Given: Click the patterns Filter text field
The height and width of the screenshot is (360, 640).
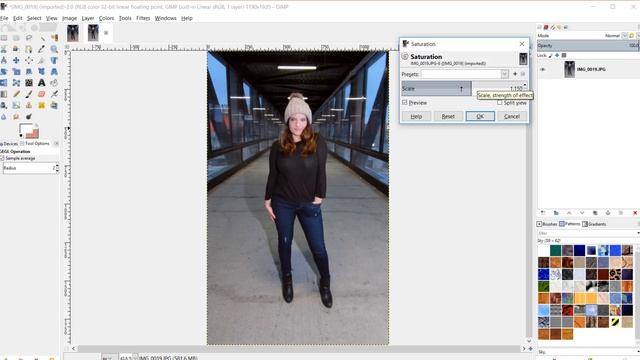Looking at the screenshot, I should [586, 233].
